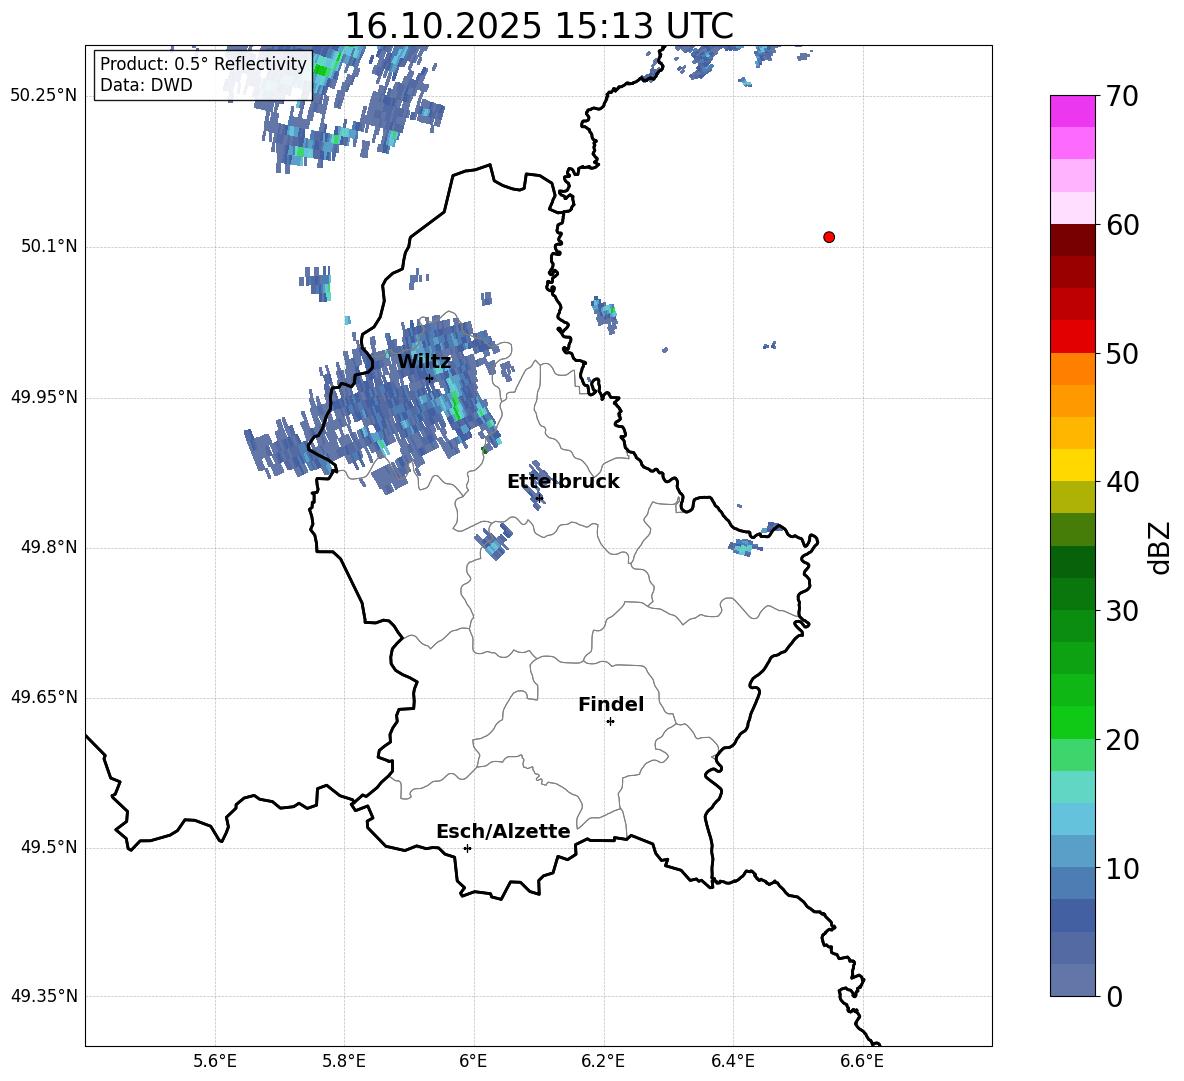The height and width of the screenshot is (1081, 1184).
Task: Click the 16.10.2025 15:13 UTC title
Action: tap(539, 26)
